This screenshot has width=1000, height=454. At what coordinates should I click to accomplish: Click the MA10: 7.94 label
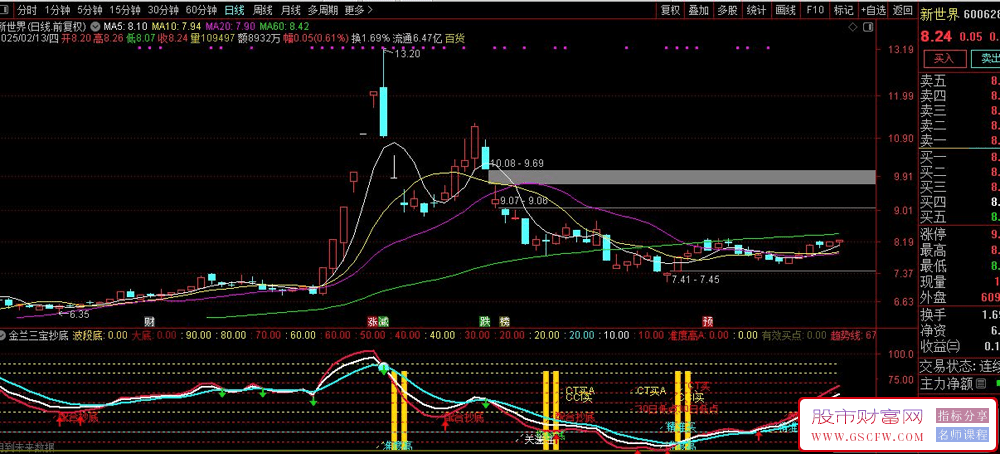[x=177, y=27]
